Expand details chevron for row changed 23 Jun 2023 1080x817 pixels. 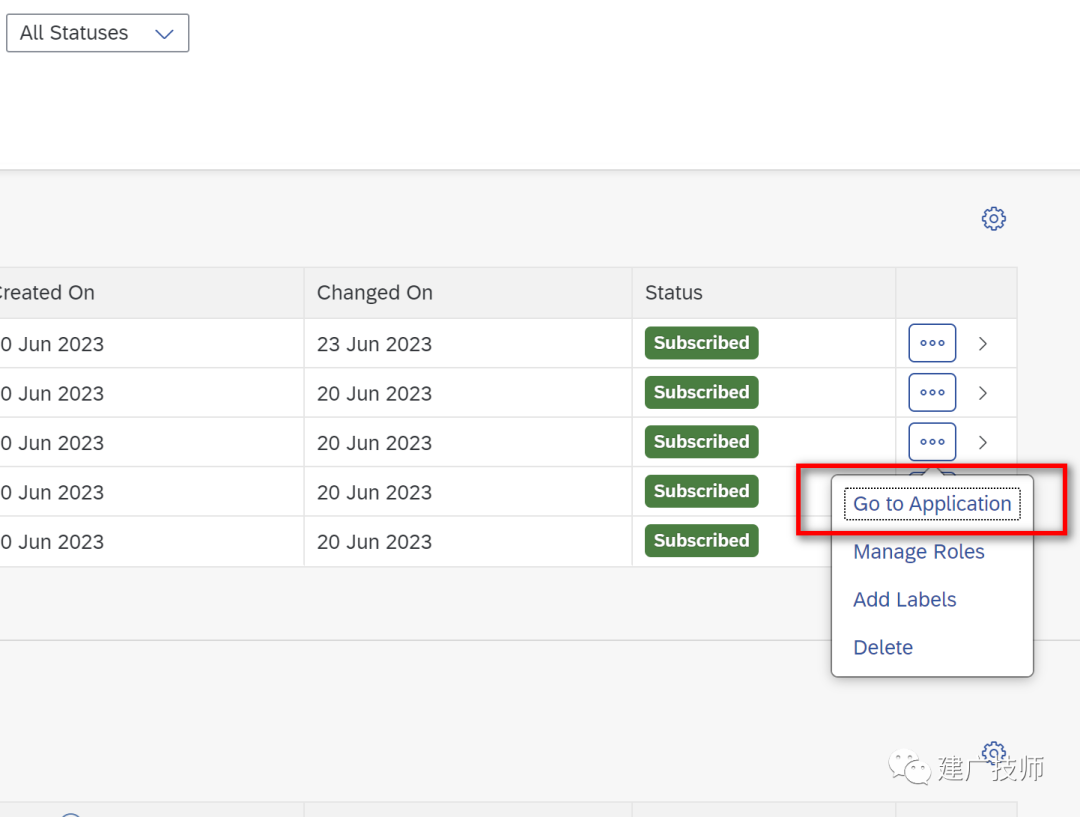[x=983, y=344]
